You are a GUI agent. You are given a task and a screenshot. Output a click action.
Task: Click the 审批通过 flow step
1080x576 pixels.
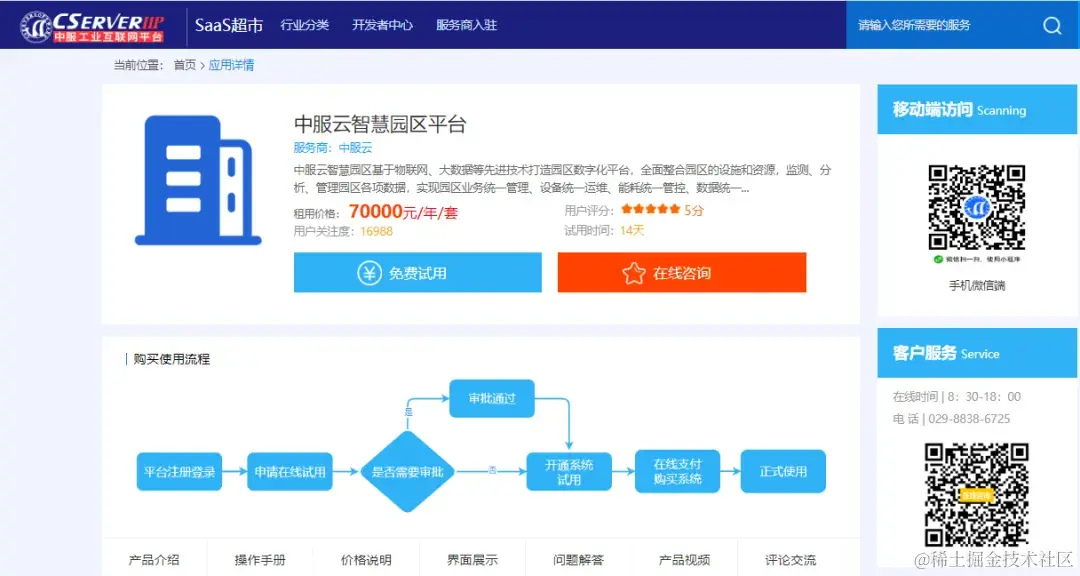click(492, 398)
